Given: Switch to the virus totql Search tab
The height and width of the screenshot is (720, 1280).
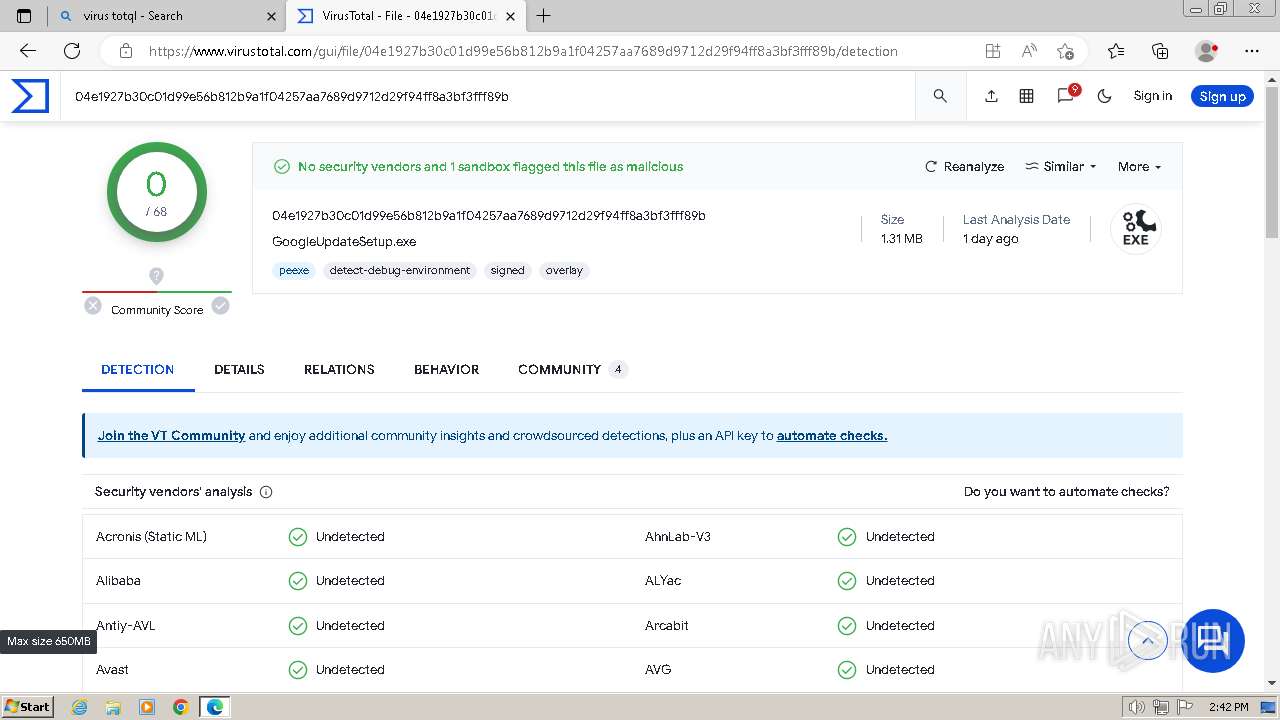Looking at the screenshot, I should tap(167, 16).
